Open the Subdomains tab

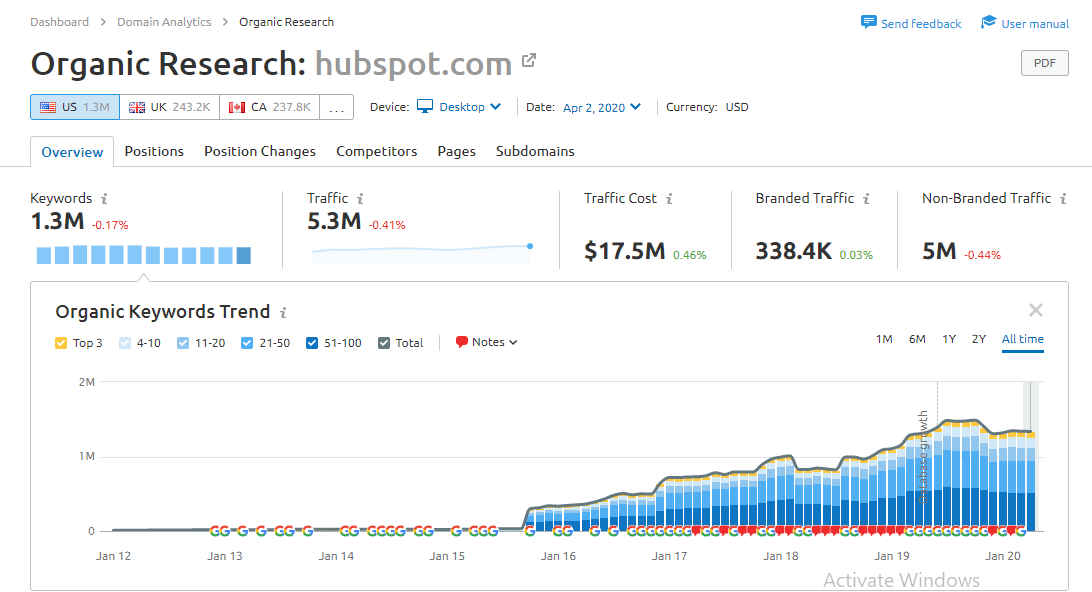[535, 151]
